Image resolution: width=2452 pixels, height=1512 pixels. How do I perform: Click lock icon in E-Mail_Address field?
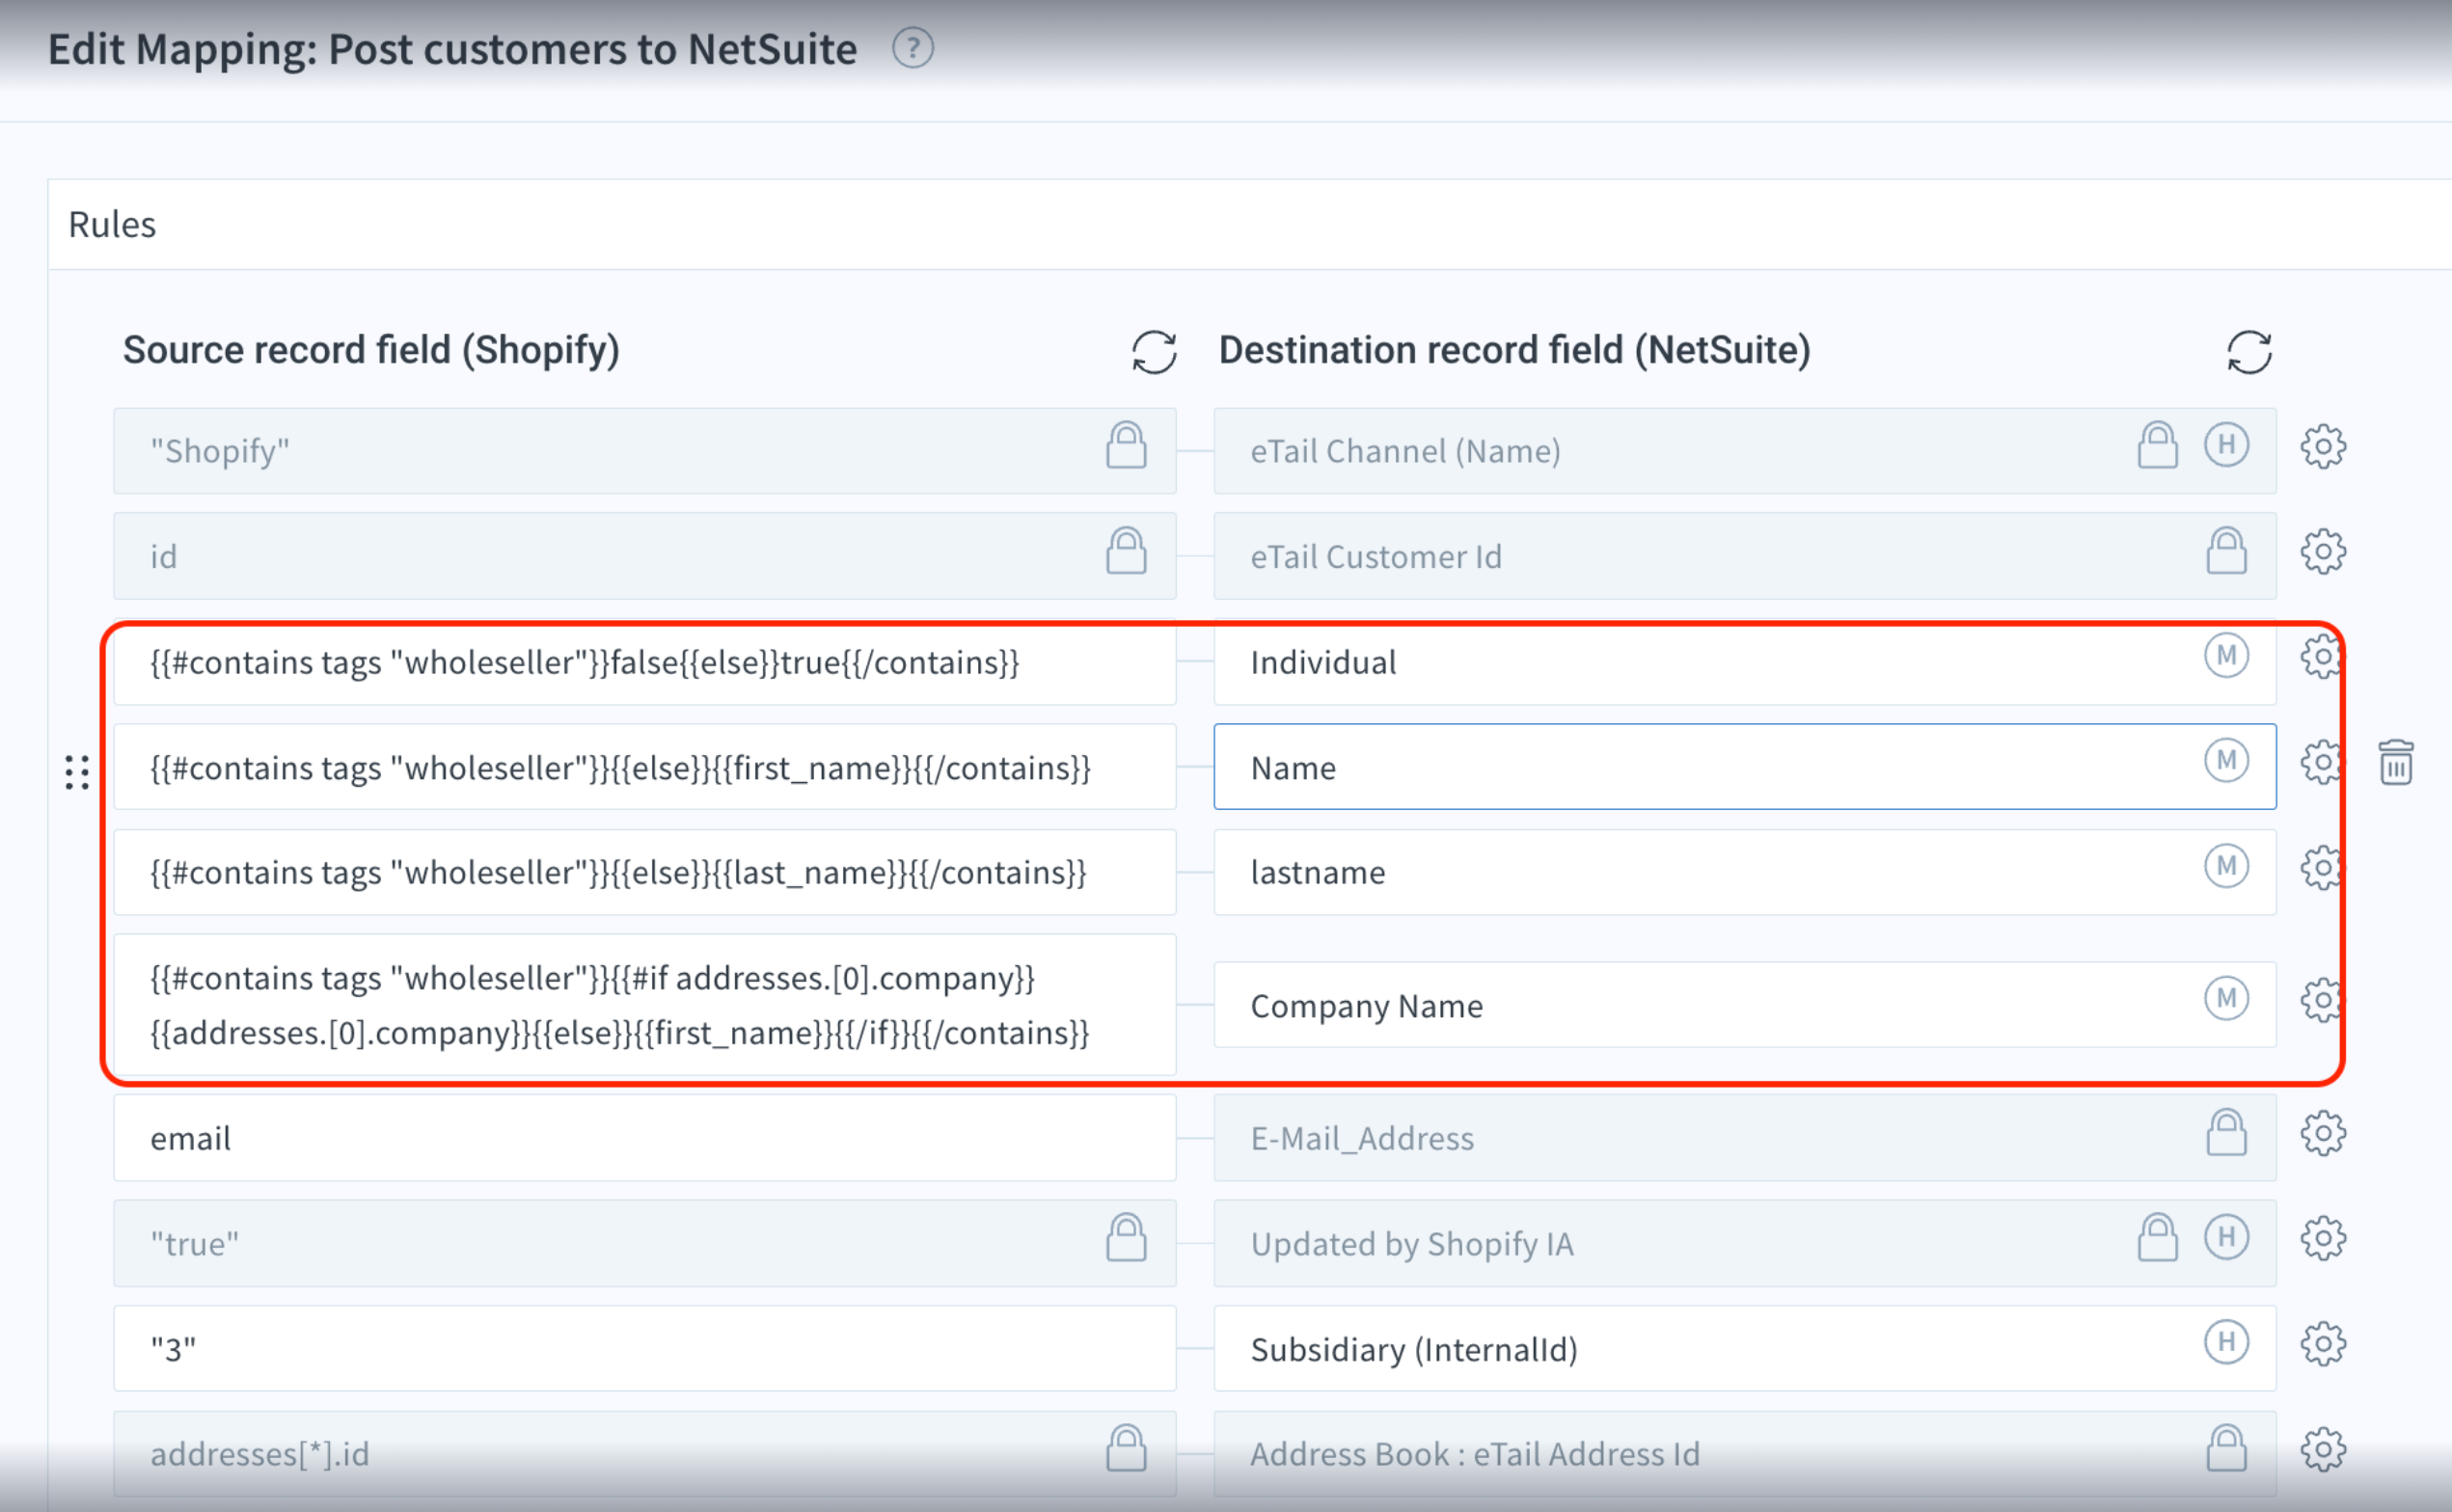(2226, 1132)
